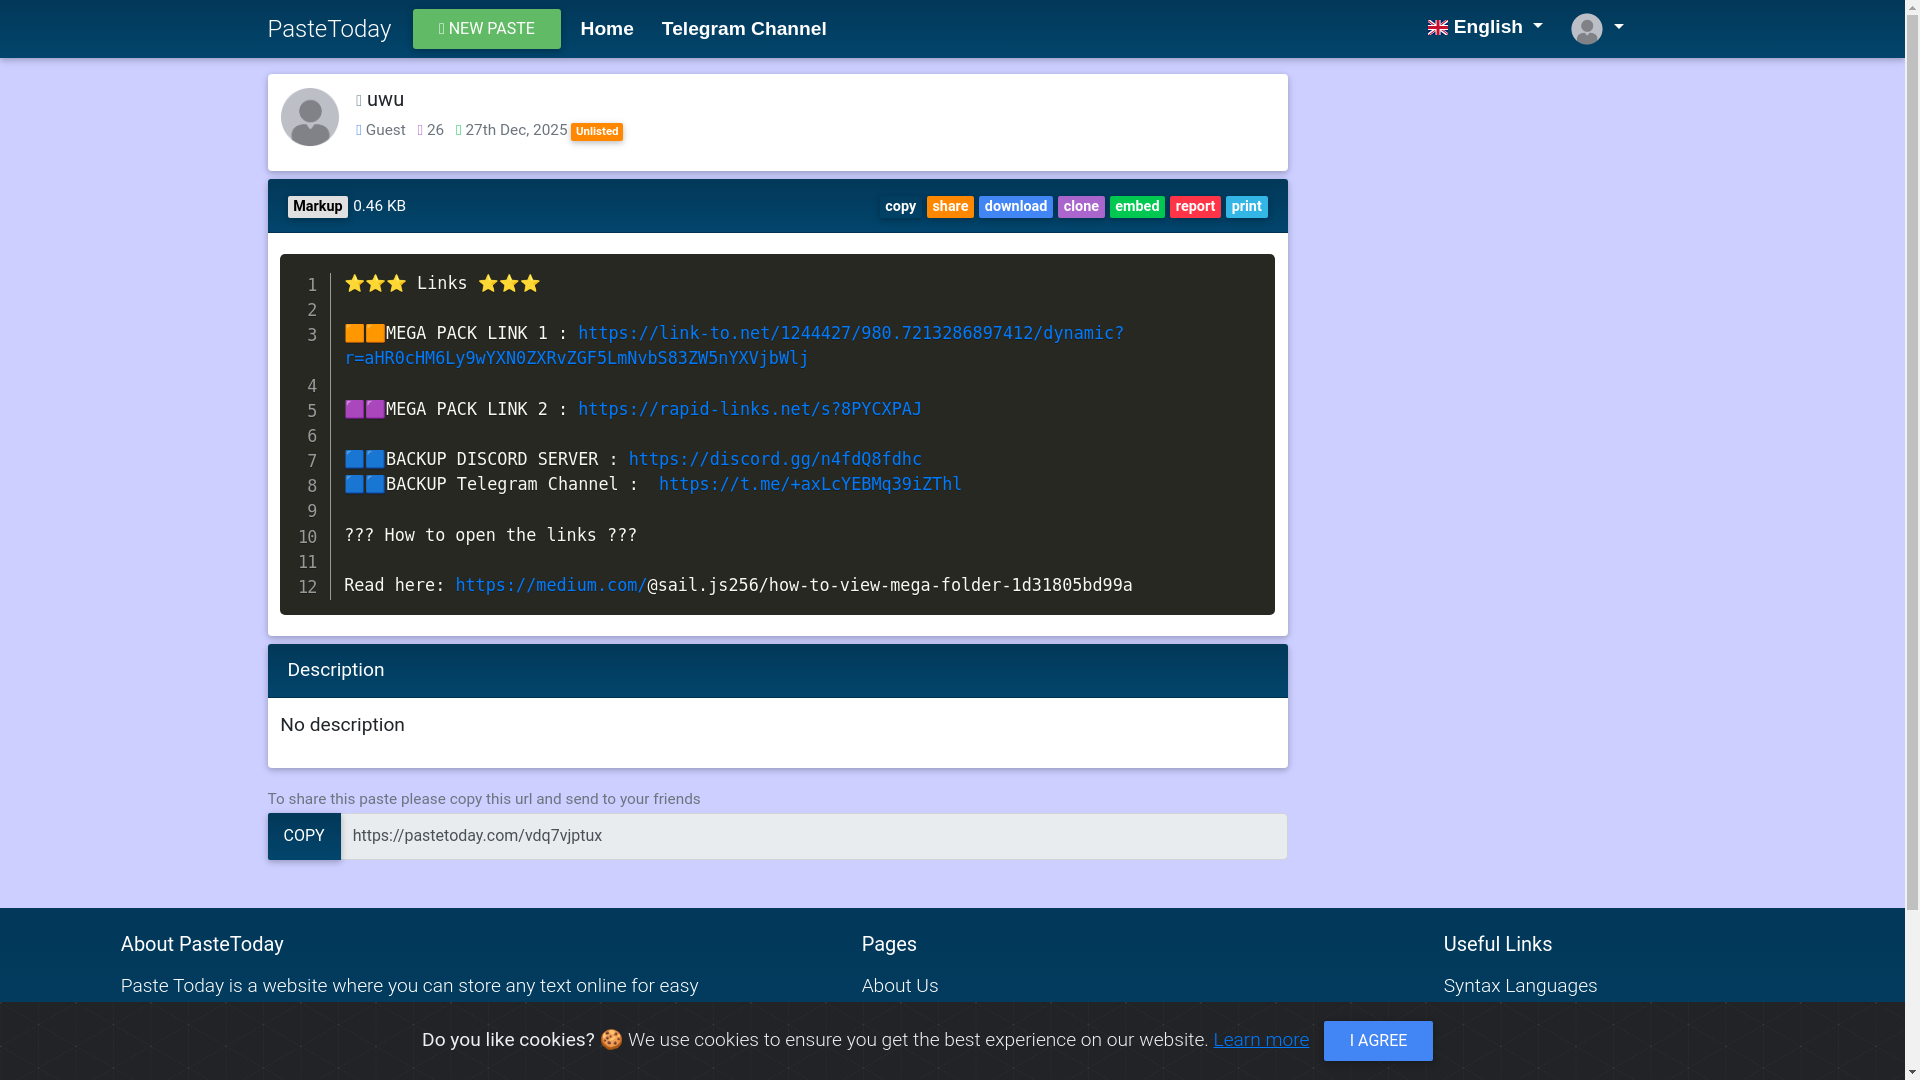
Task: Click the COPY url button
Action: (x=304, y=836)
